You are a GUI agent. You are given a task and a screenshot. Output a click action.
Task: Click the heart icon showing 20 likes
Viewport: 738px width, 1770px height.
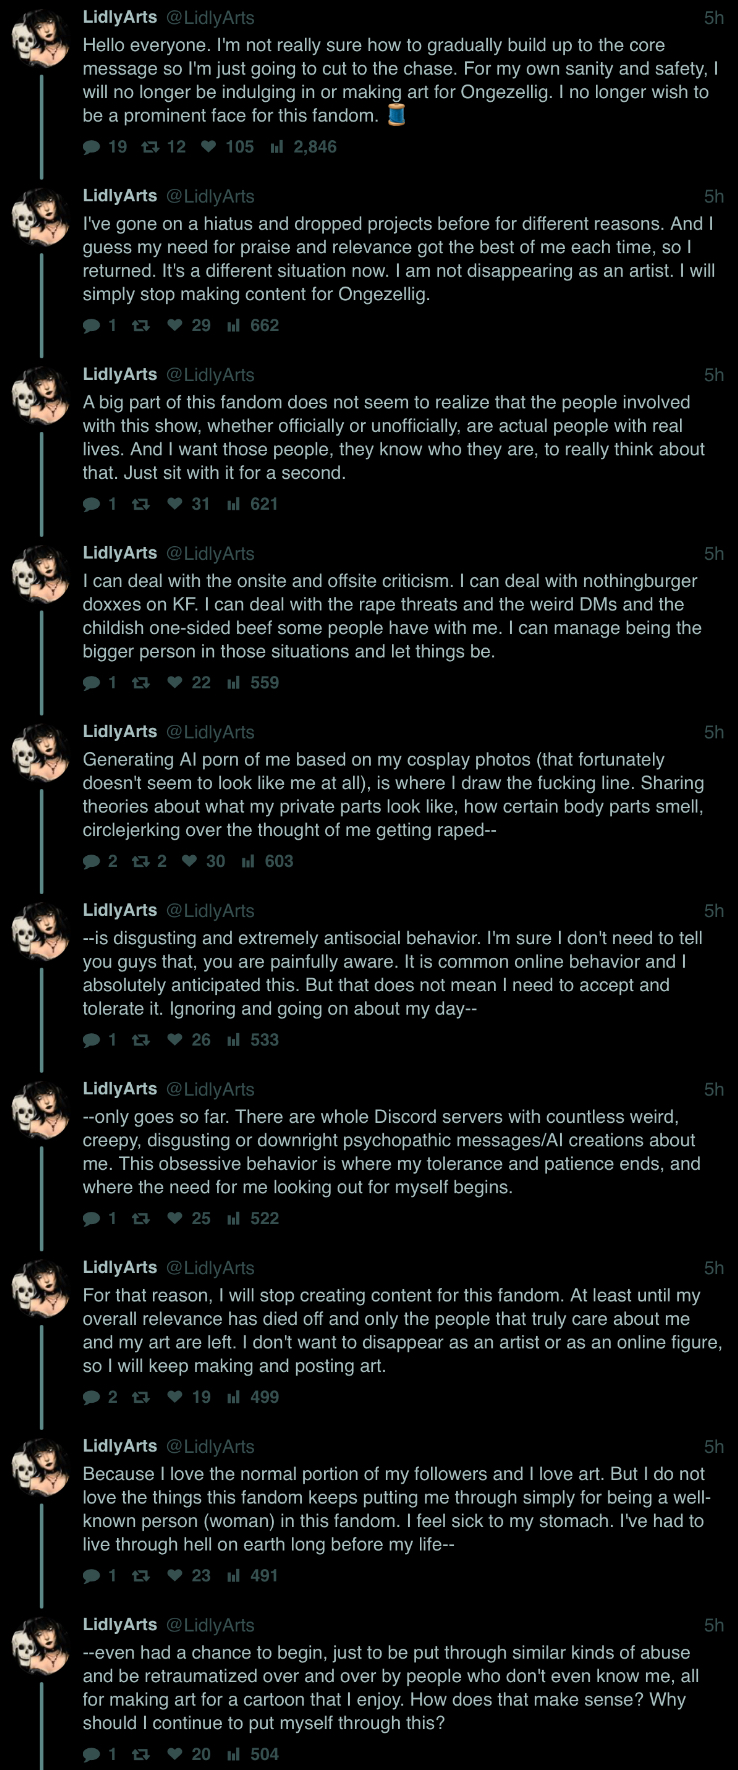click(x=175, y=1754)
